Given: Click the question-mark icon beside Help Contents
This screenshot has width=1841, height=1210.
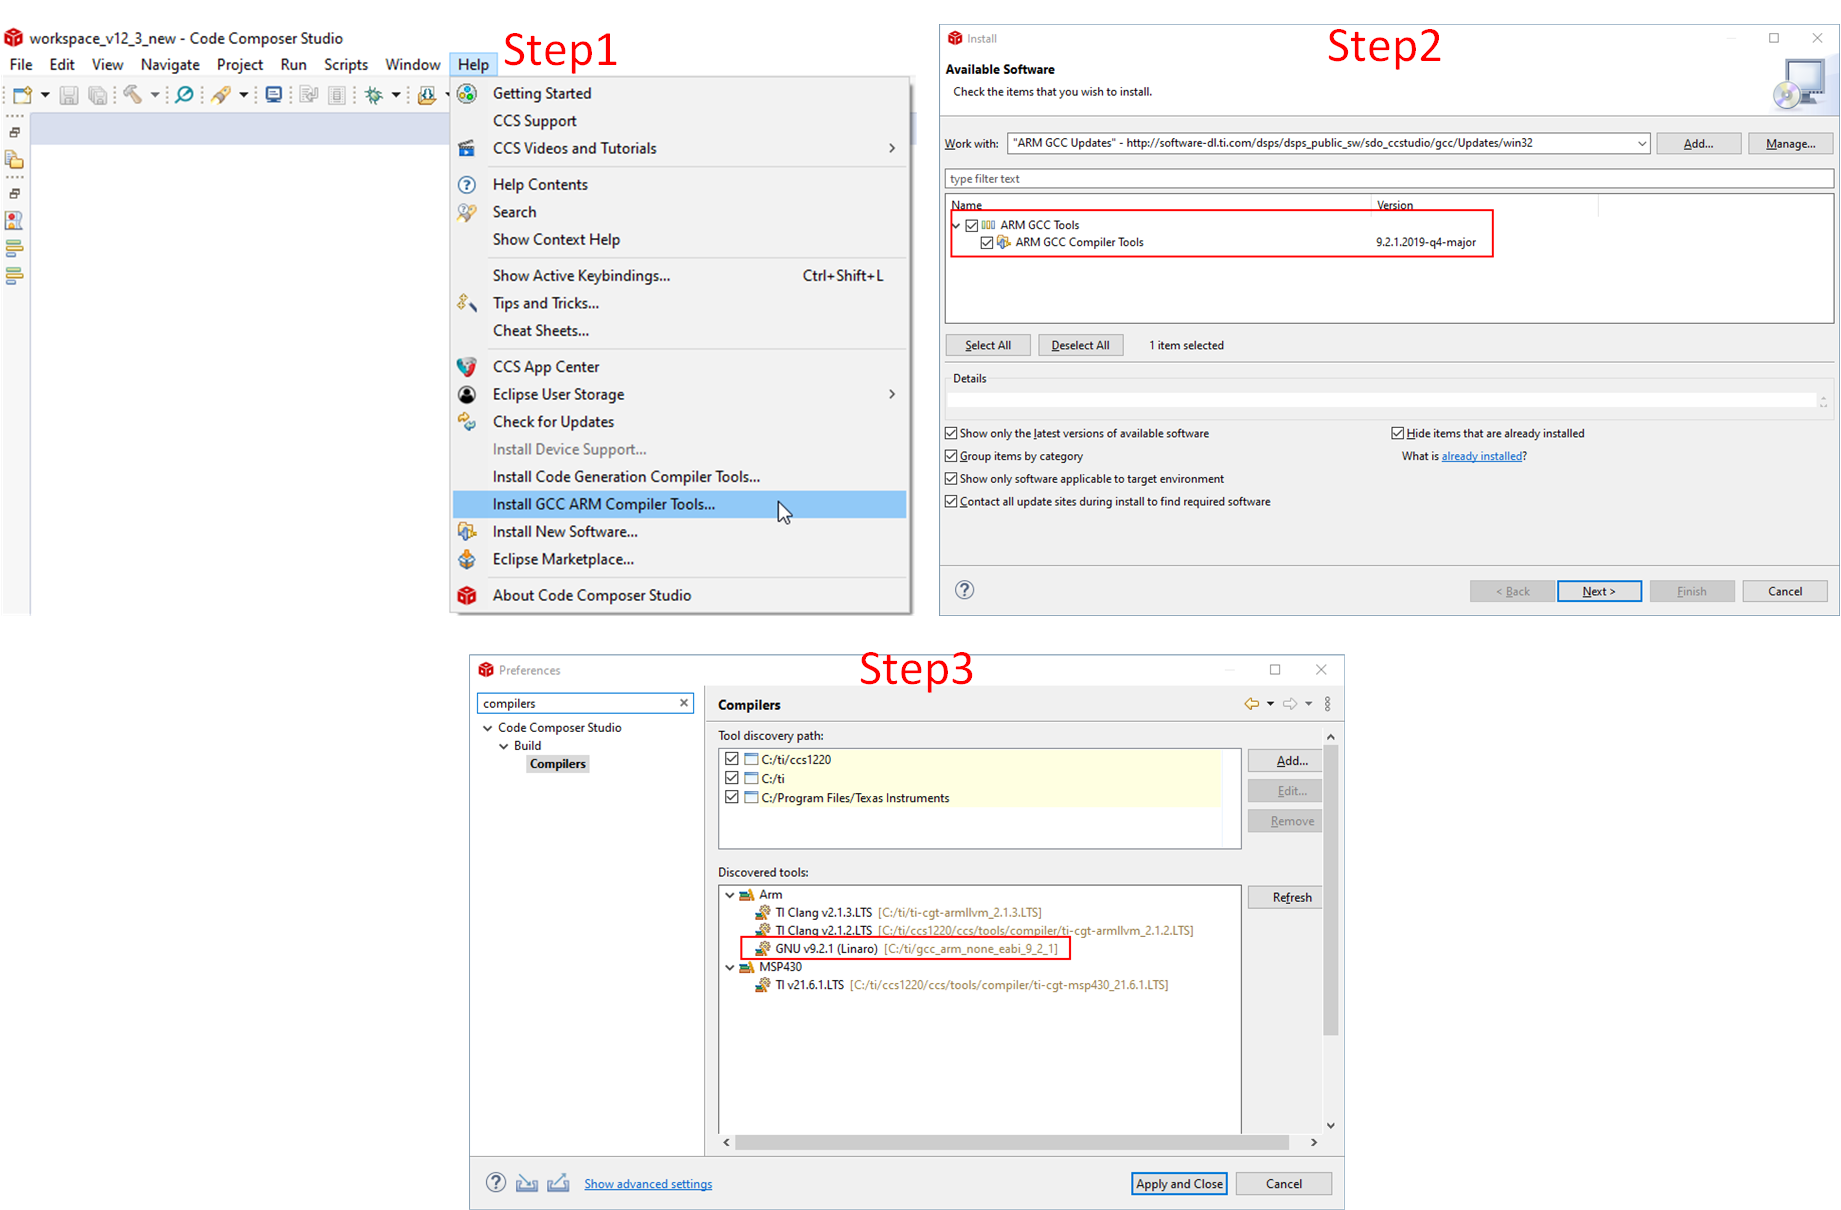Looking at the screenshot, I should tap(467, 184).
